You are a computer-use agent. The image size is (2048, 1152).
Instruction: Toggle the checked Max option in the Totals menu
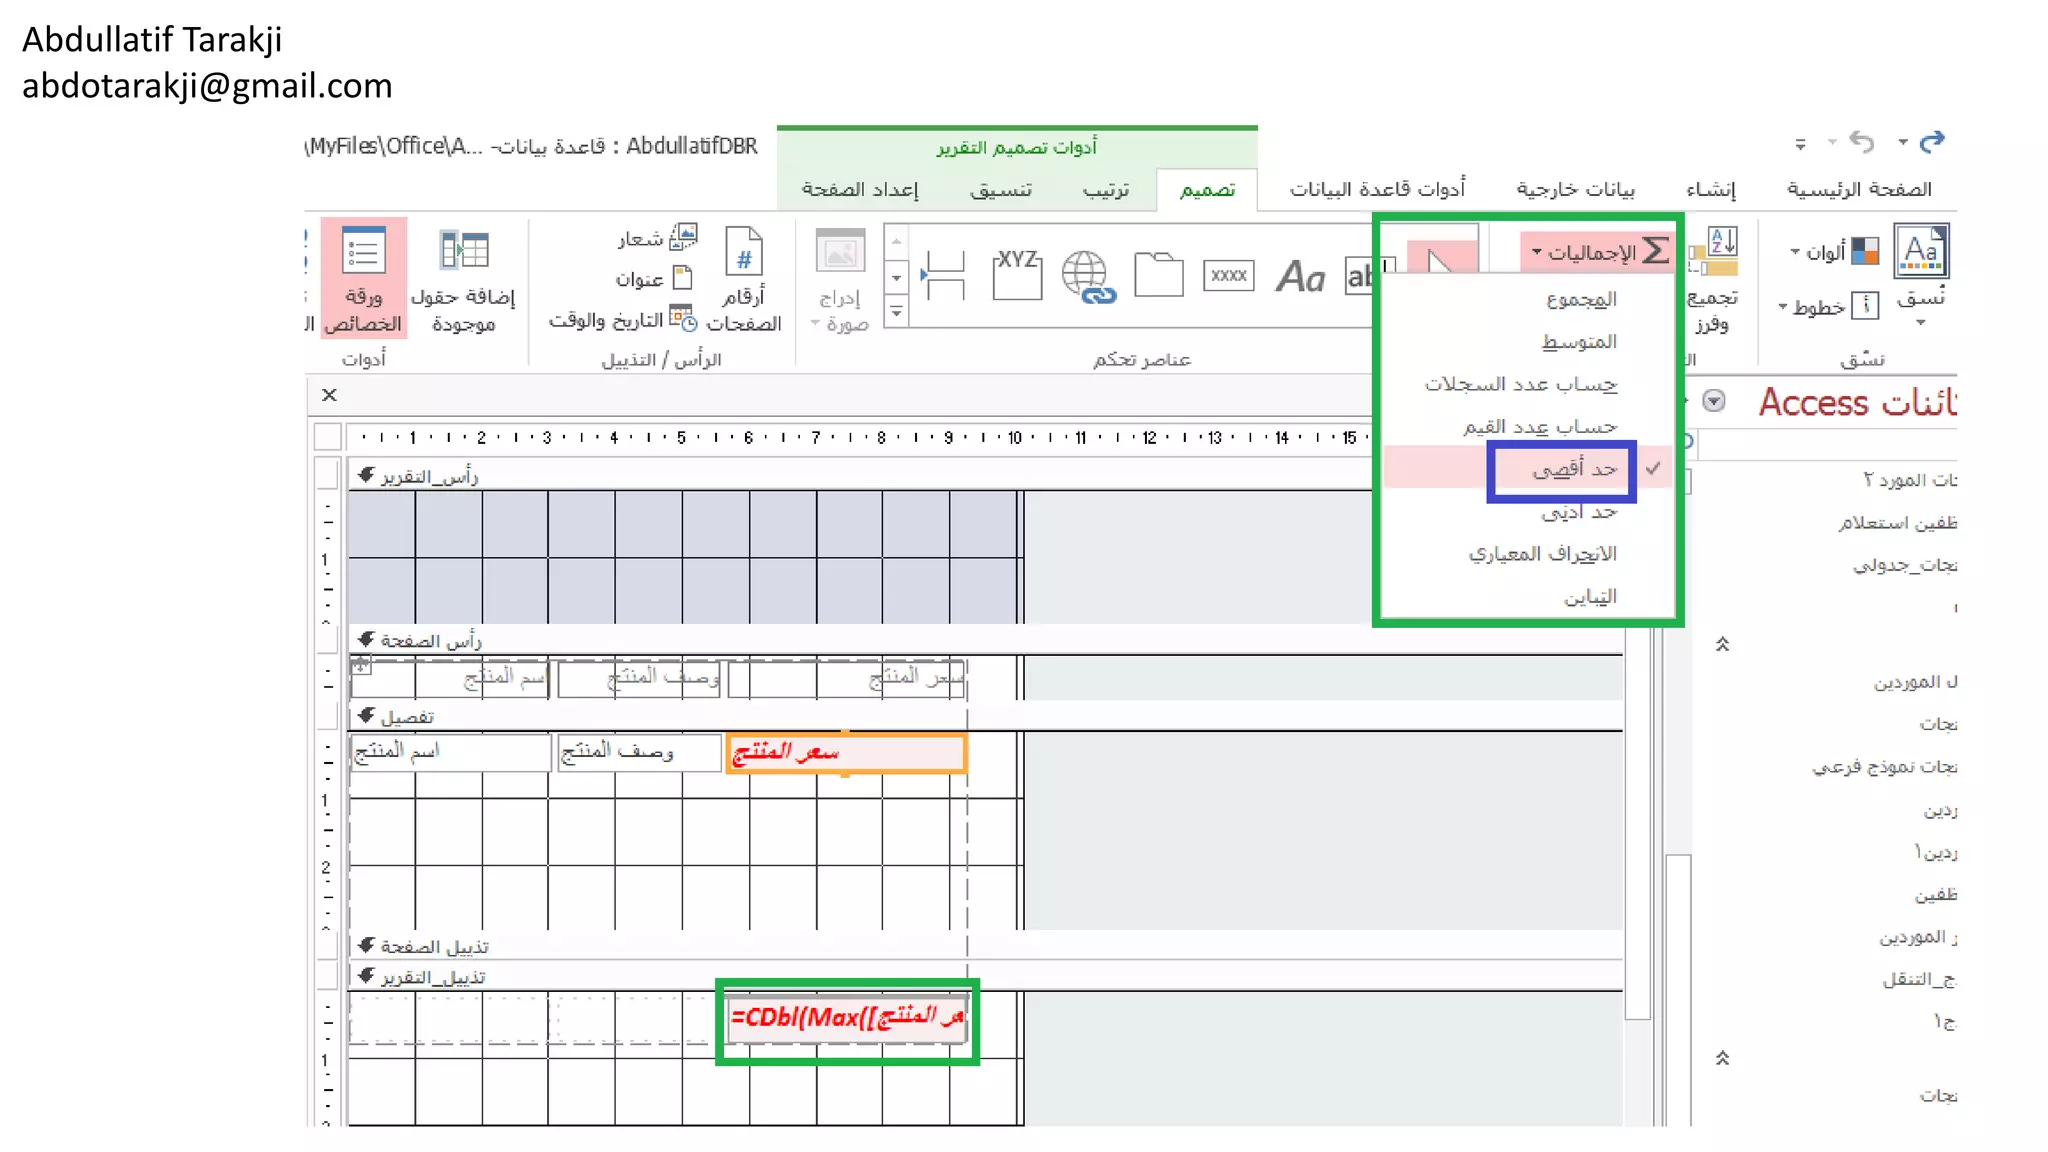(x=1575, y=469)
